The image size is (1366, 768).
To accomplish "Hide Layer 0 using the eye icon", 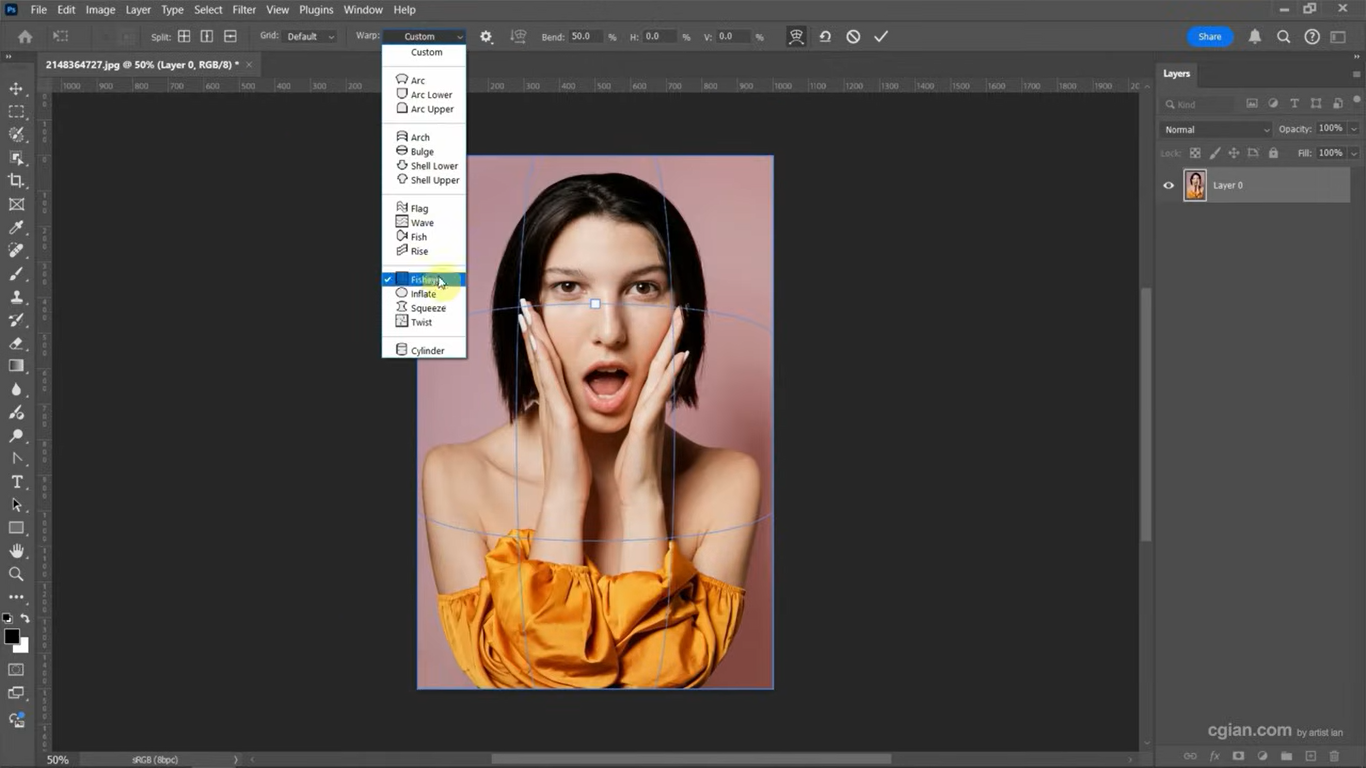I will click(x=1168, y=185).
